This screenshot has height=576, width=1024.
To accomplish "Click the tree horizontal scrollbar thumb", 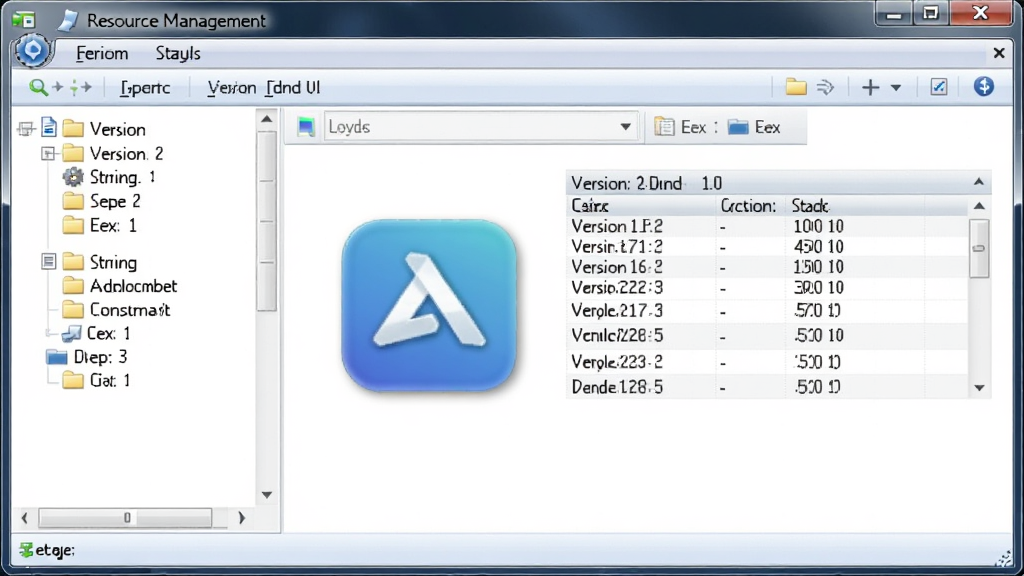I will tap(125, 518).
